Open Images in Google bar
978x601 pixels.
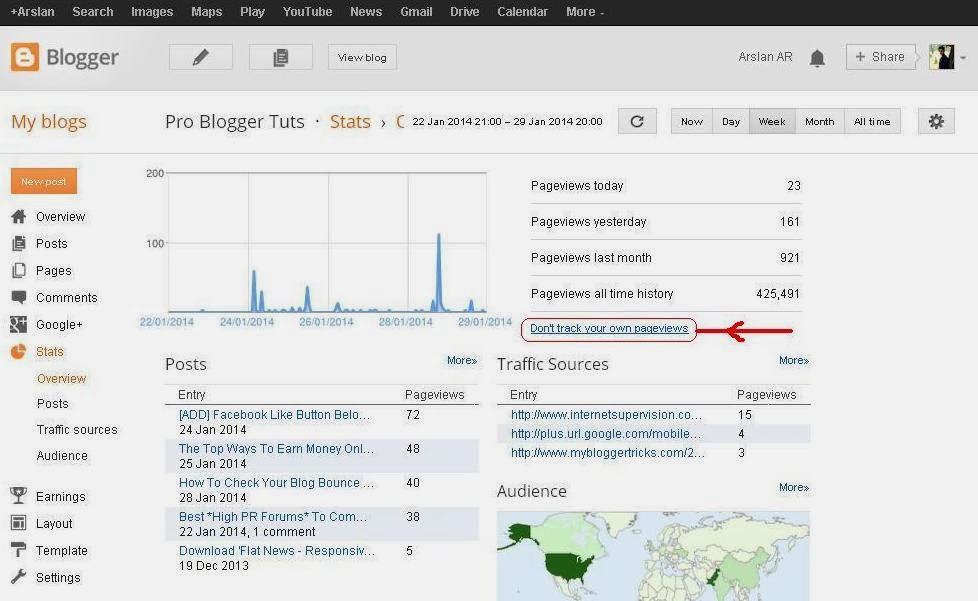[152, 12]
